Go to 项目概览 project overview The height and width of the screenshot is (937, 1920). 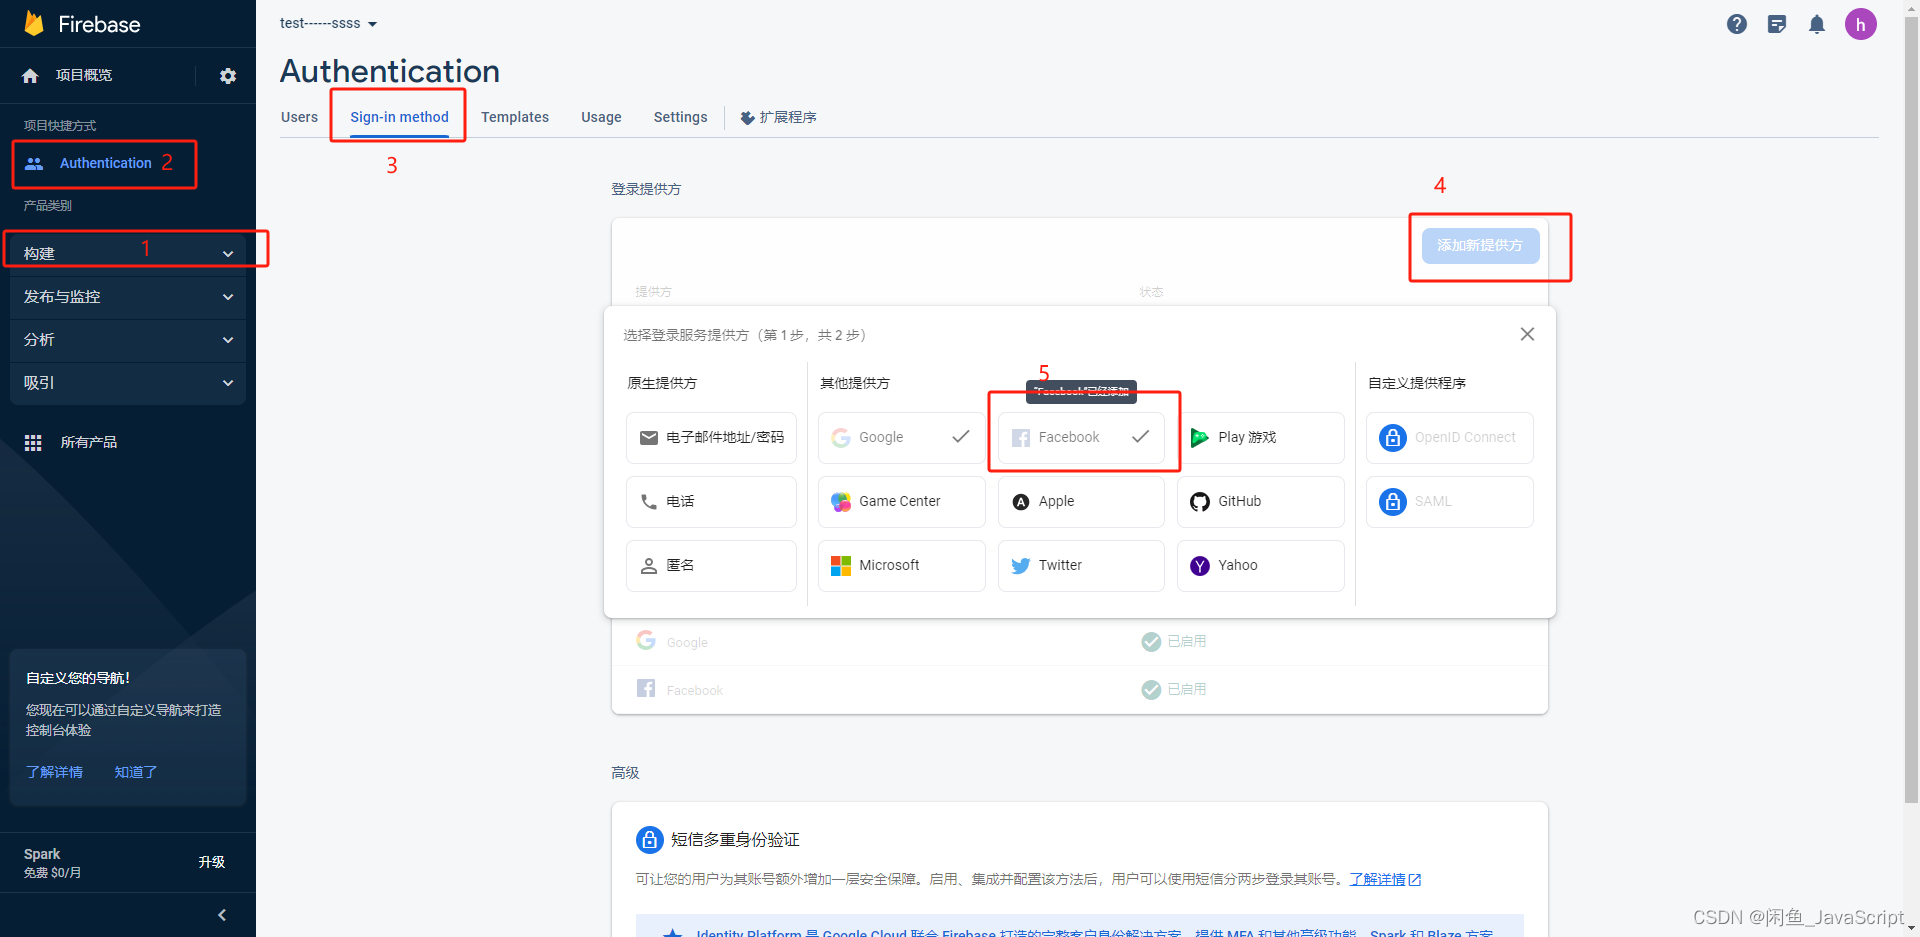[x=84, y=75]
